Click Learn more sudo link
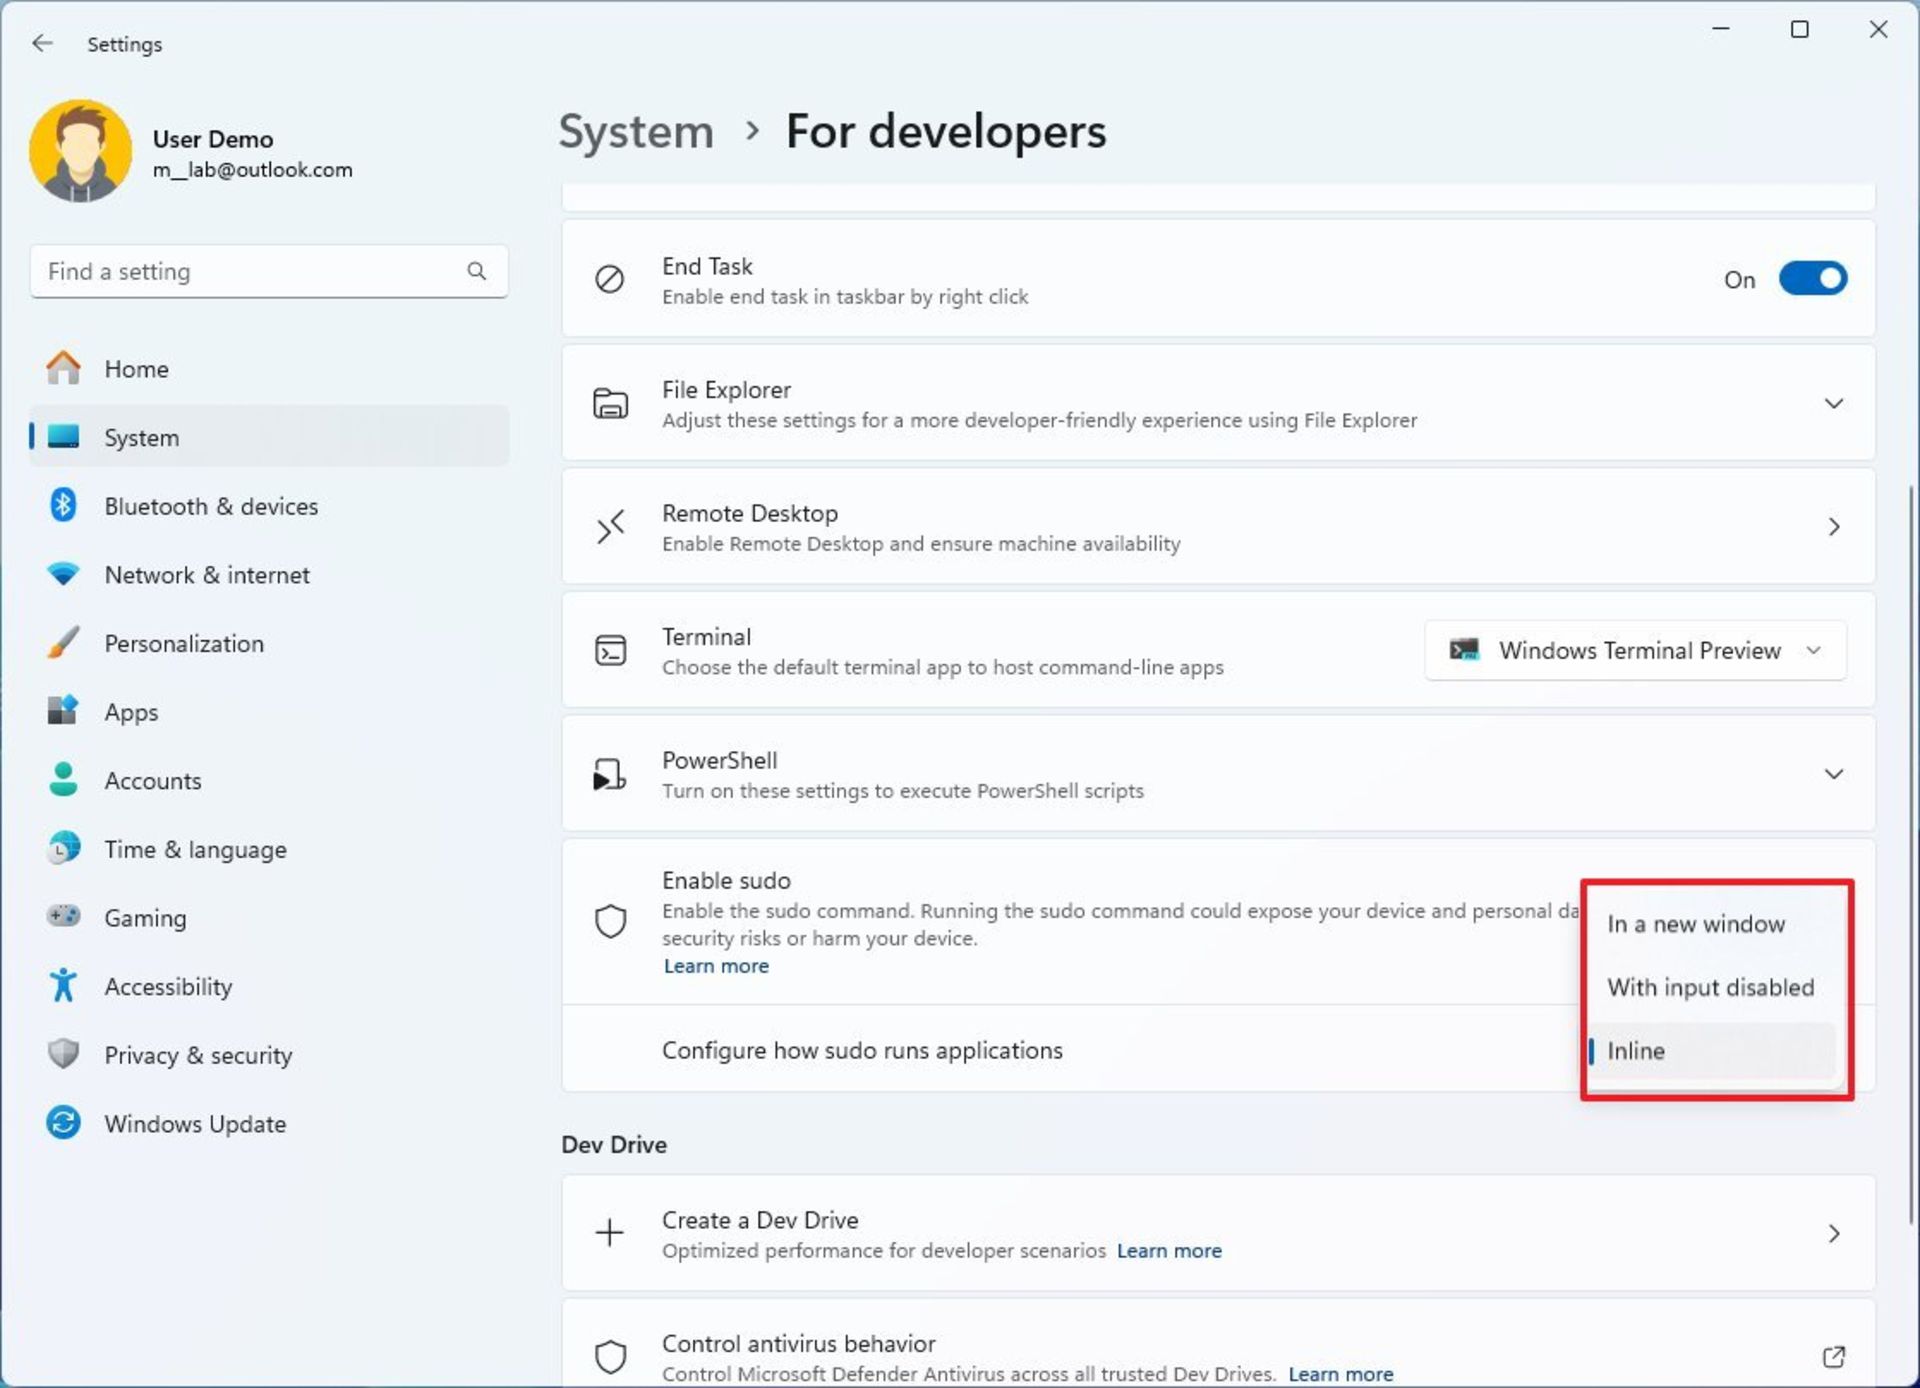 (716, 965)
